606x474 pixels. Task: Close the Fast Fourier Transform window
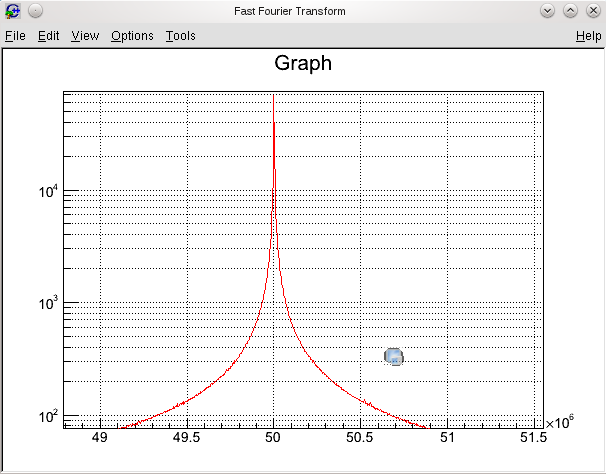tap(592, 11)
